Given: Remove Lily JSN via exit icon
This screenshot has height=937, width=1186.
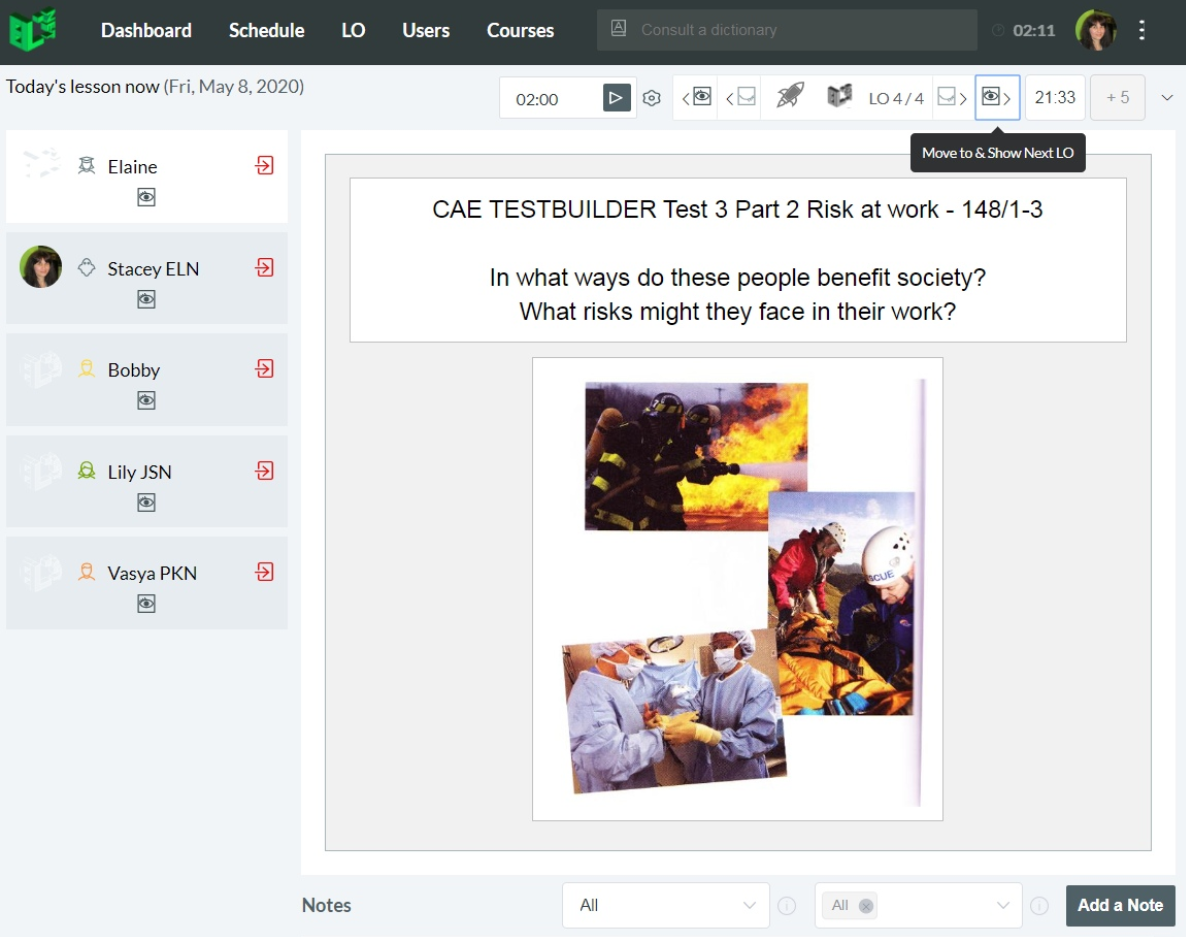Looking at the screenshot, I should [x=265, y=470].
